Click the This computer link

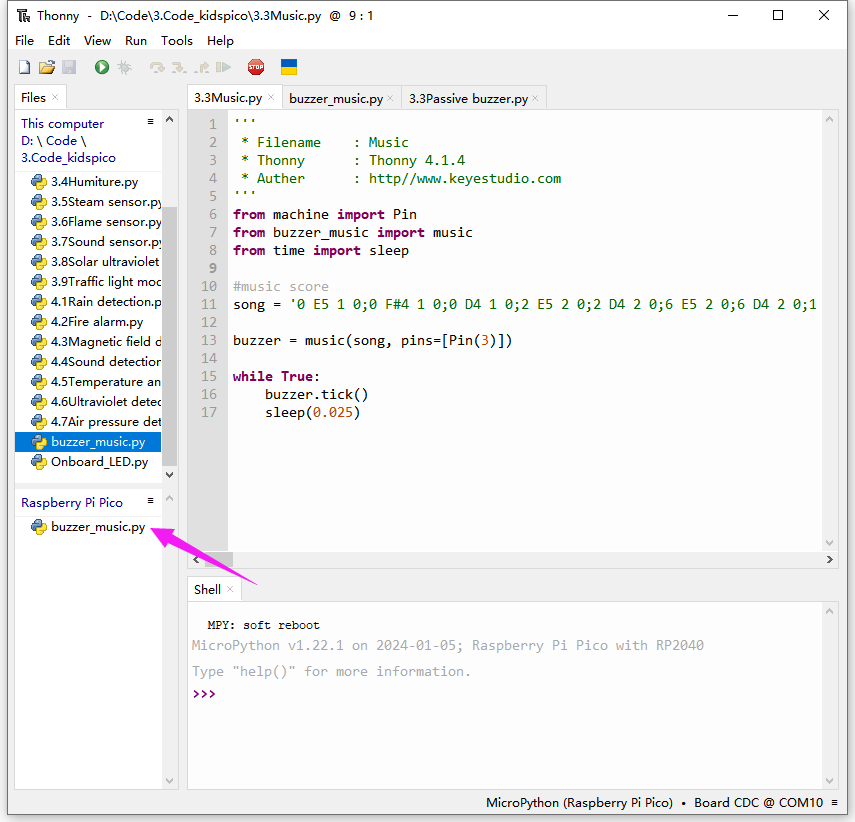pyautogui.click(x=62, y=124)
